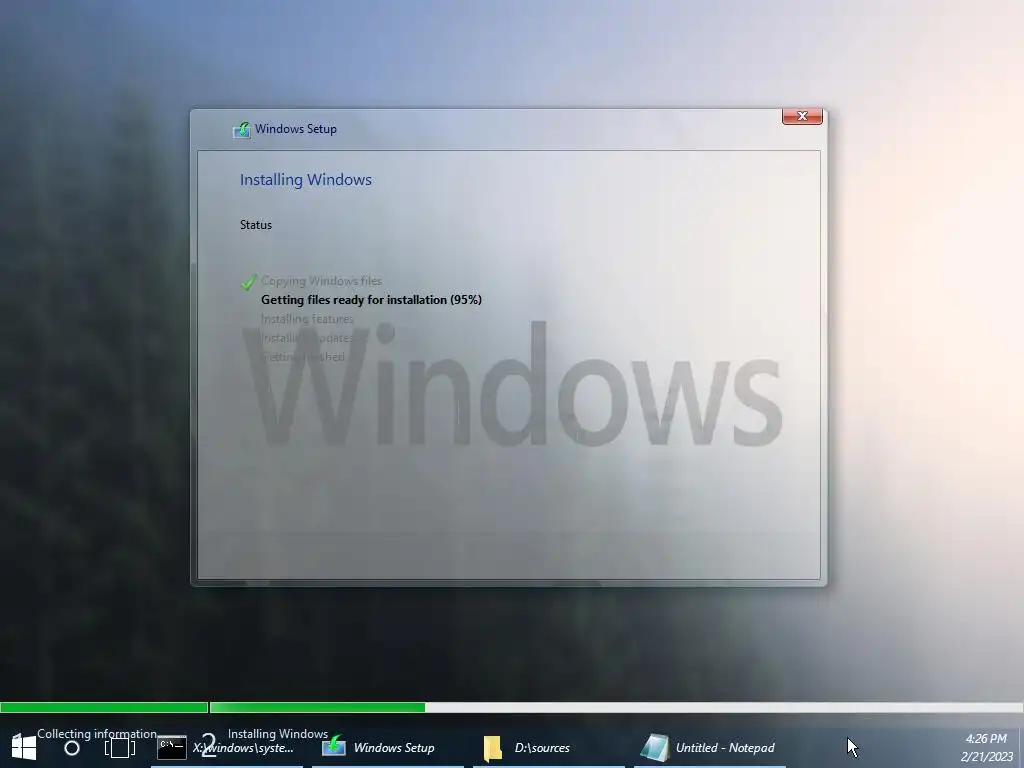Click the 'Copying Windows files' status line

[321, 281]
